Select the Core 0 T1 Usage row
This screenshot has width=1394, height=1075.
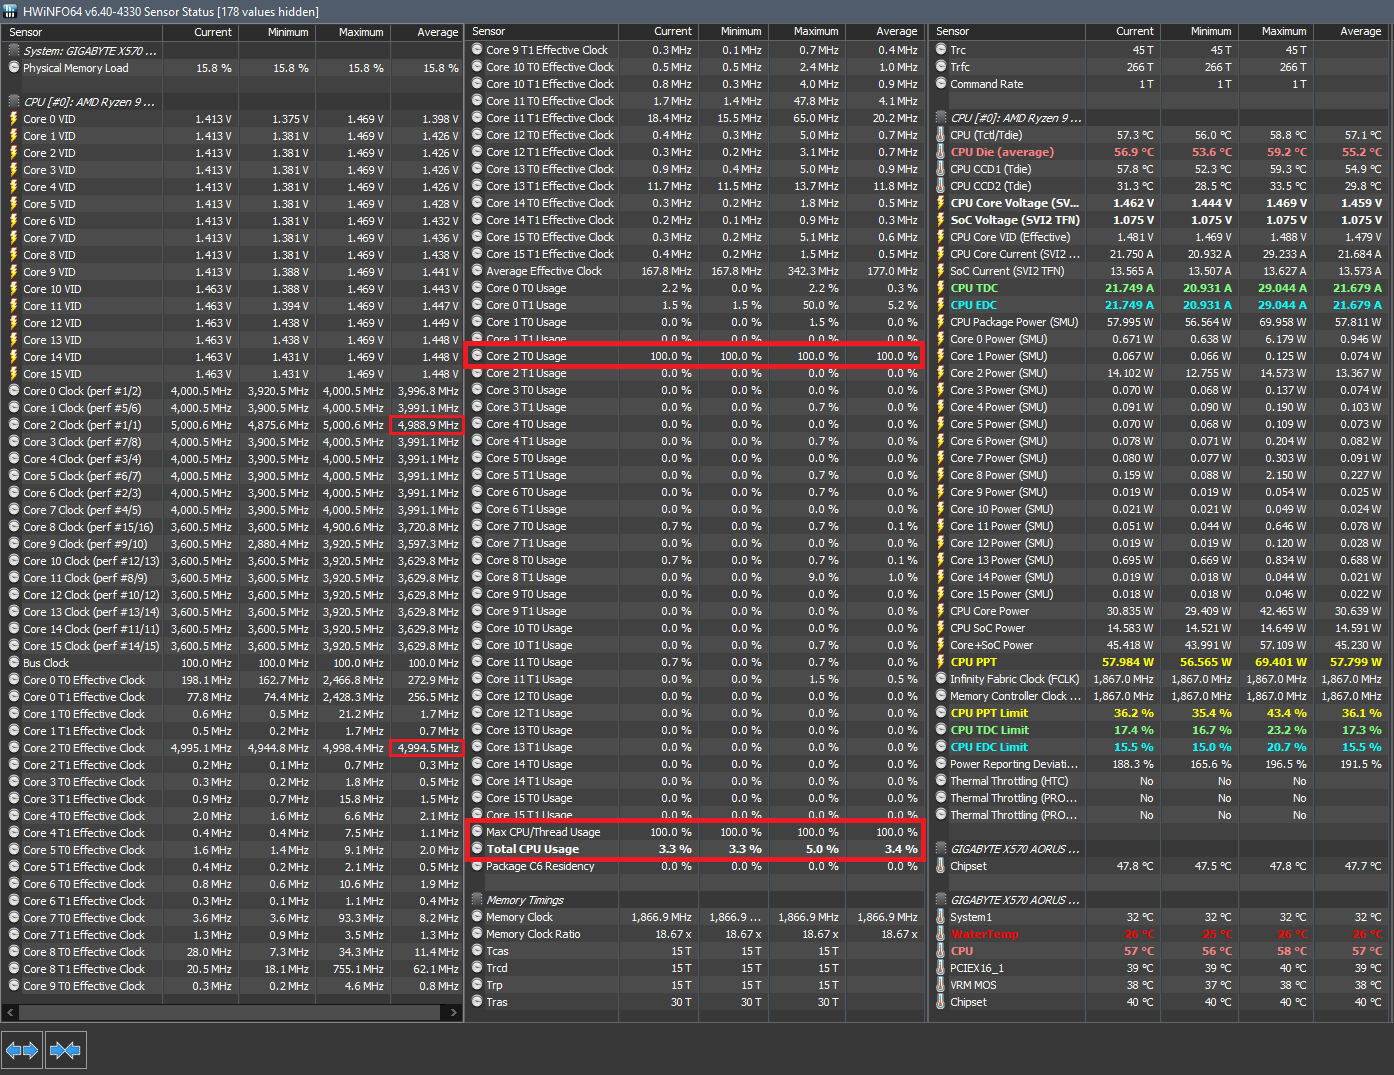(694, 305)
